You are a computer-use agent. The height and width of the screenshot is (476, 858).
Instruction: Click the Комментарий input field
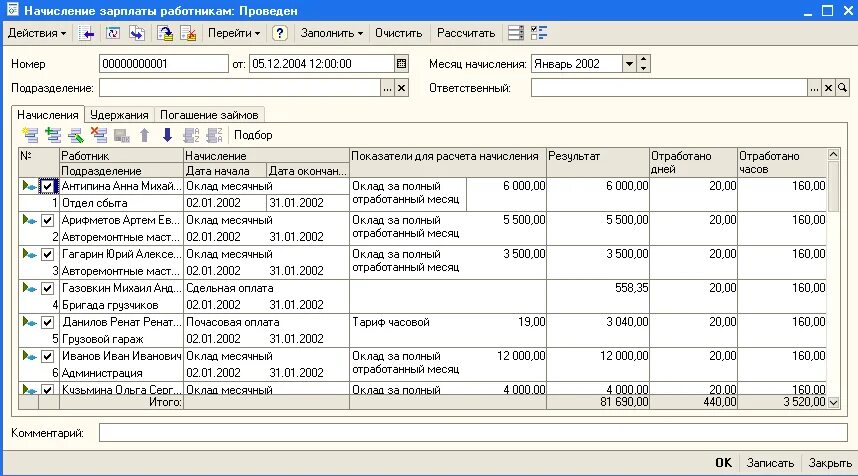tap(473, 432)
